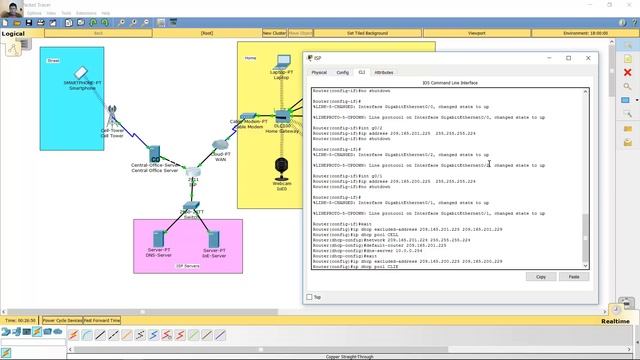640x360 pixels.
Task: Click the Zoom Reset magnifier icon
Action: click(133, 22)
